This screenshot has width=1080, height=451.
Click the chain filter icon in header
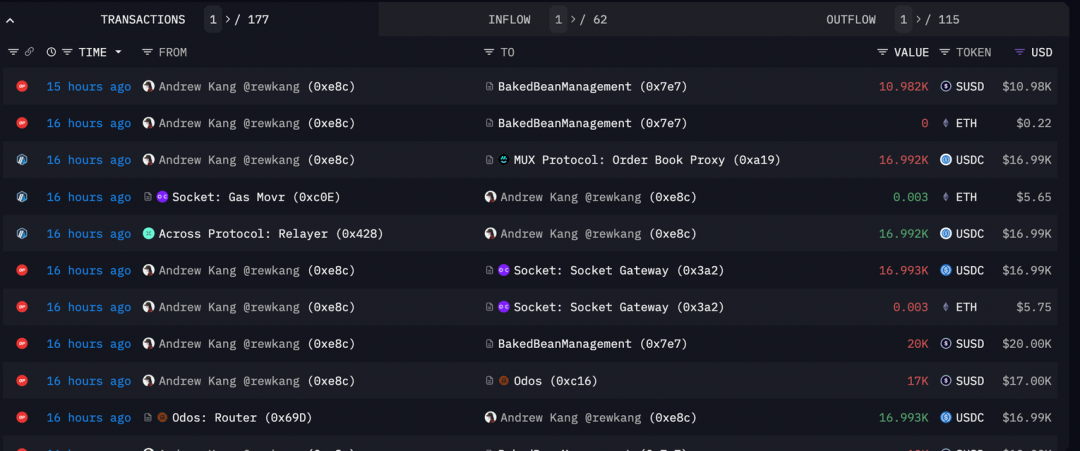click(x=13, y=52)
